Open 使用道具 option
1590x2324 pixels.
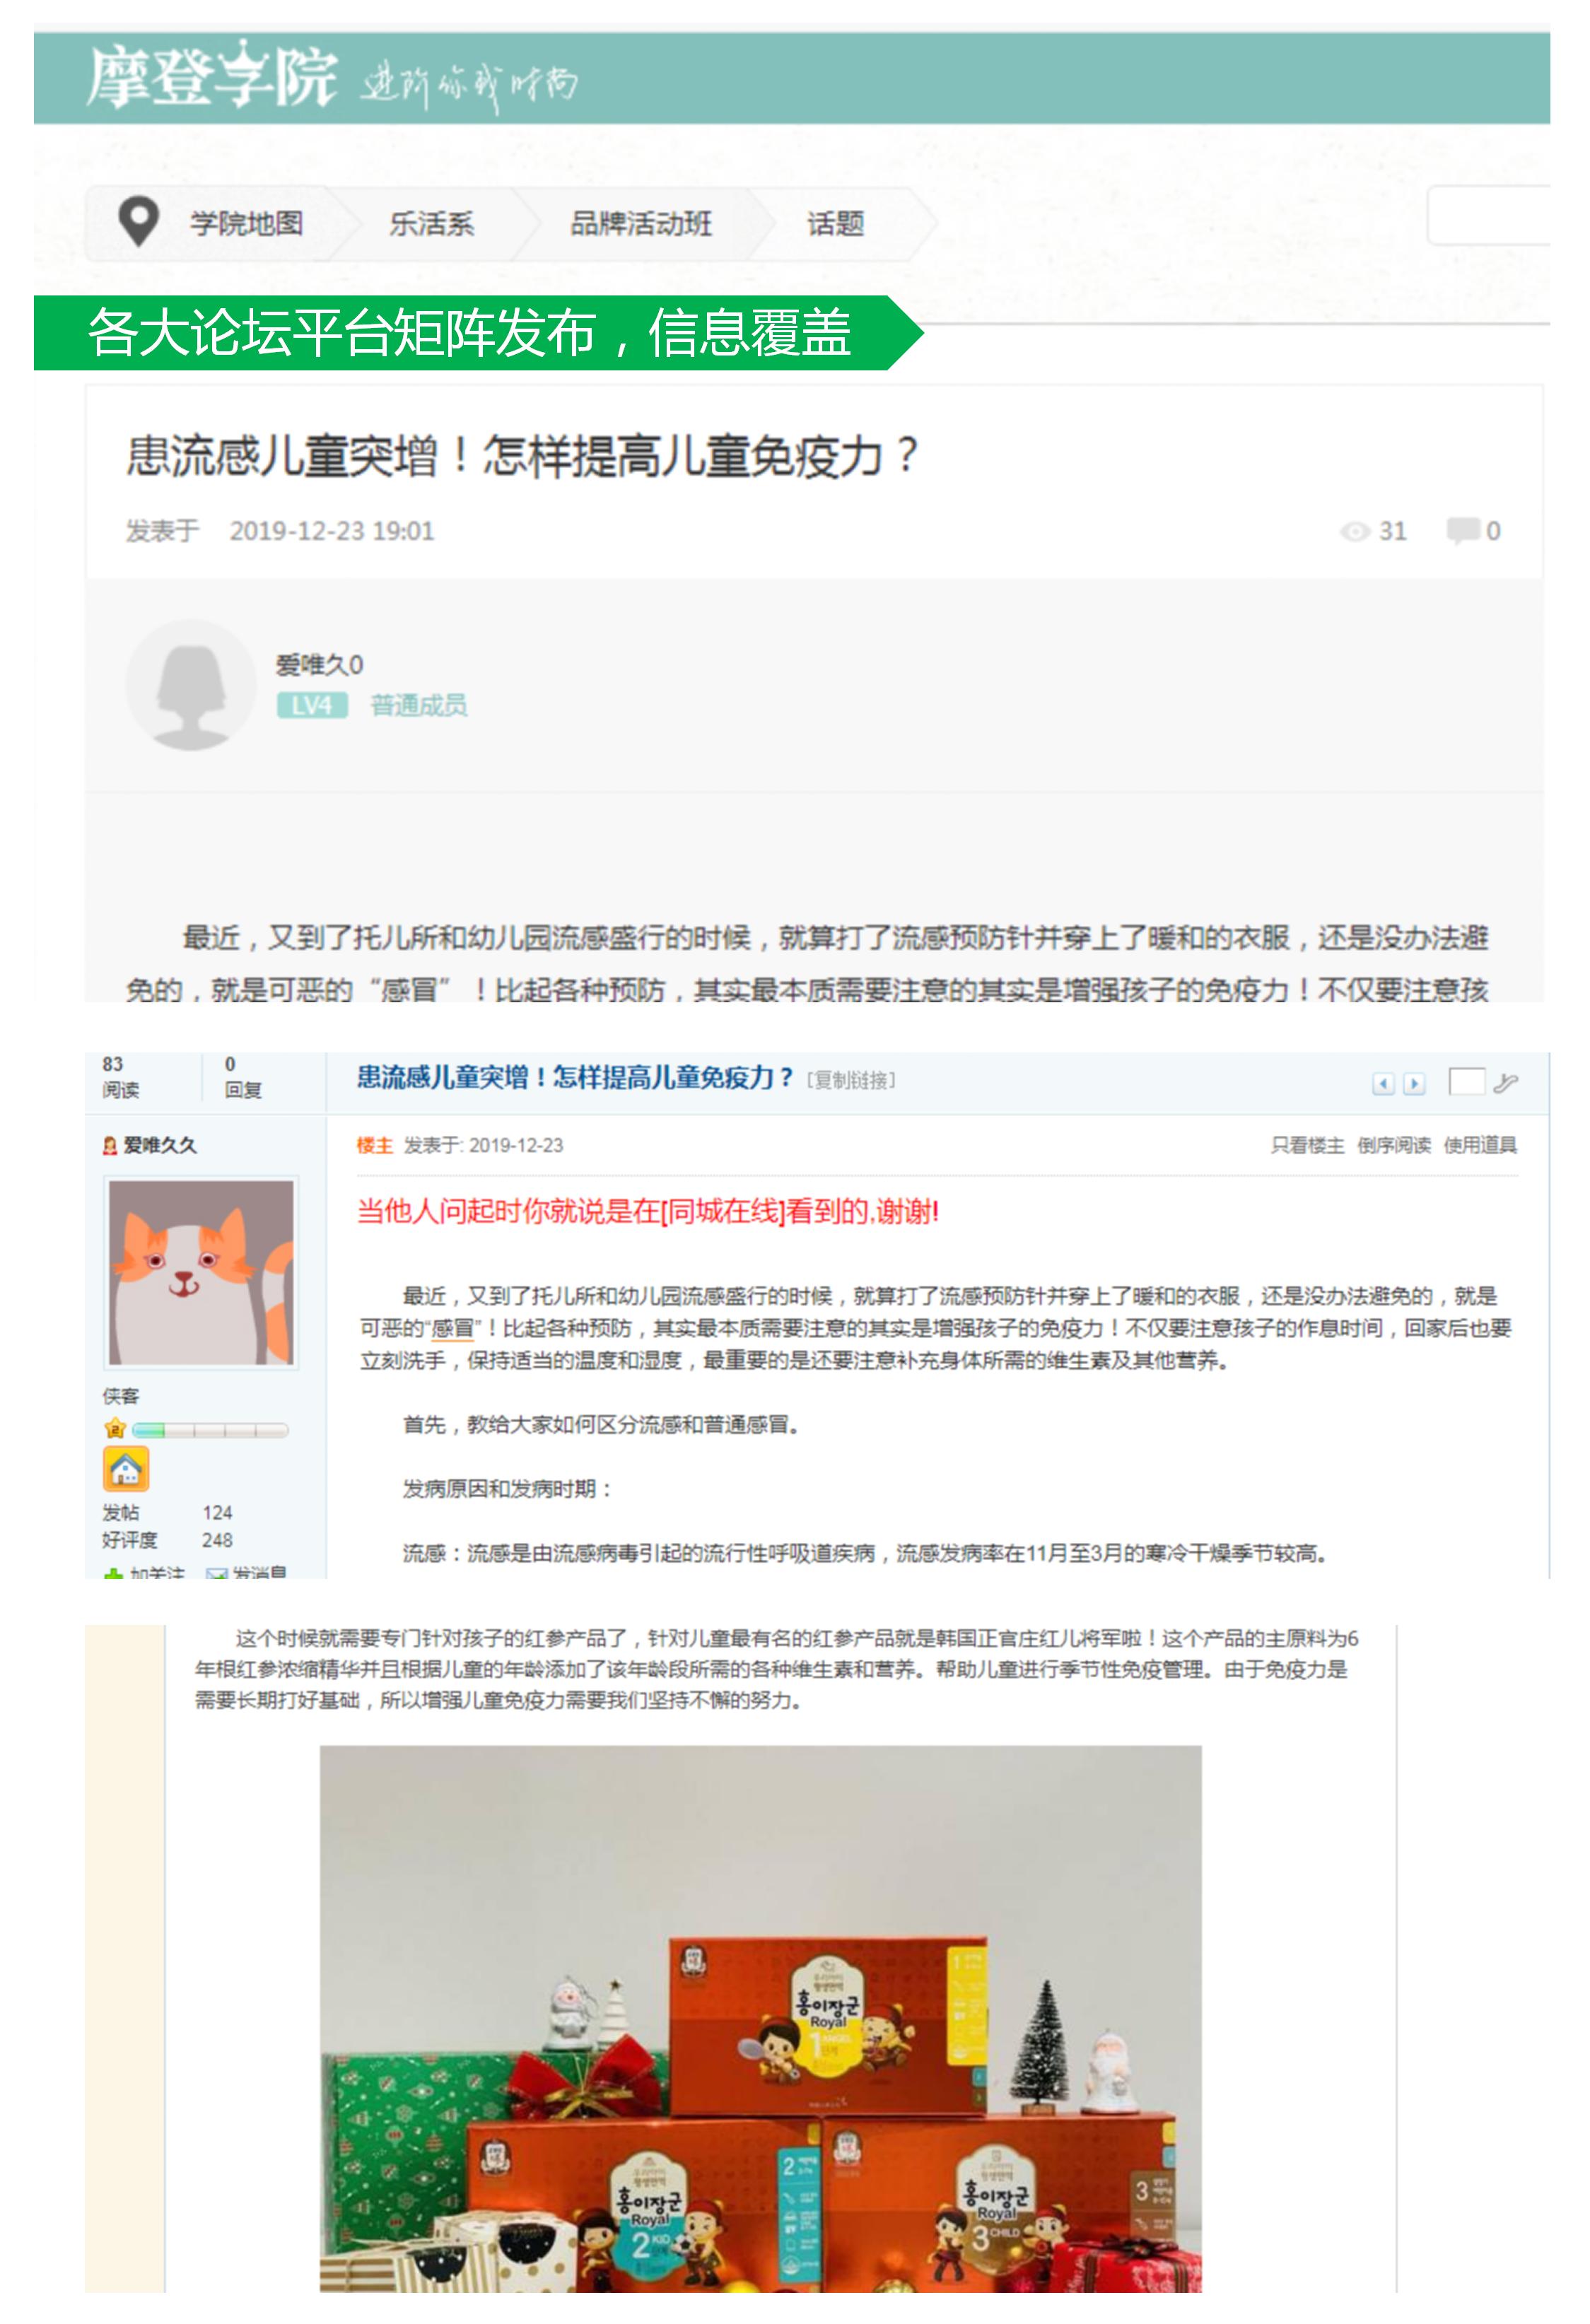coord(1480,1145)
